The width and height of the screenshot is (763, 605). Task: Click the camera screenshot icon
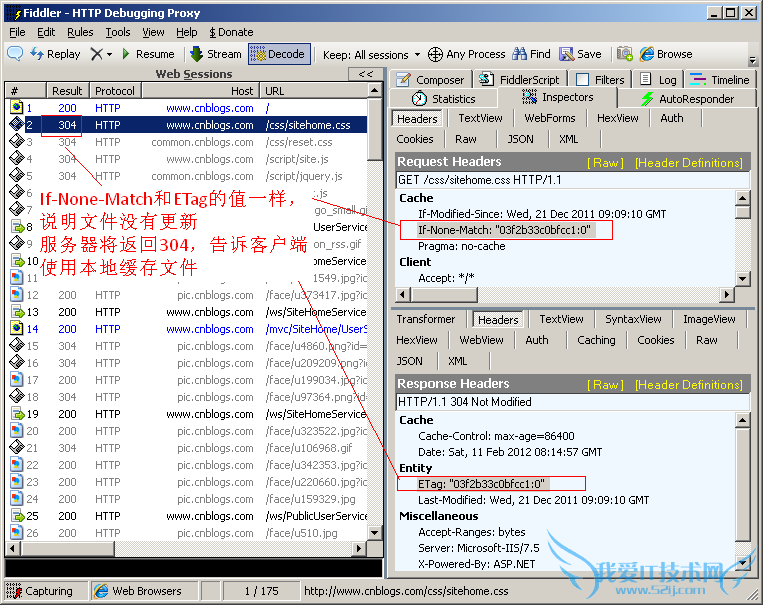pos(625,54)
